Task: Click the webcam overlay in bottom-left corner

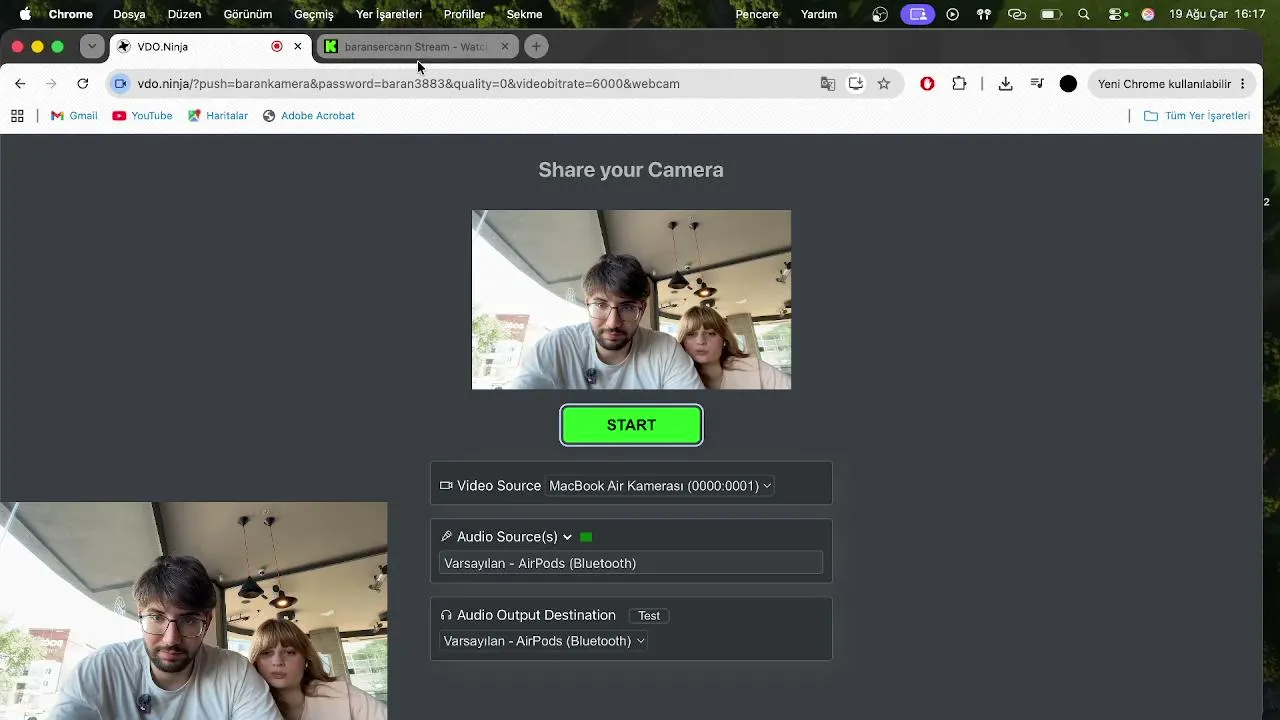Action: [193, 611]
